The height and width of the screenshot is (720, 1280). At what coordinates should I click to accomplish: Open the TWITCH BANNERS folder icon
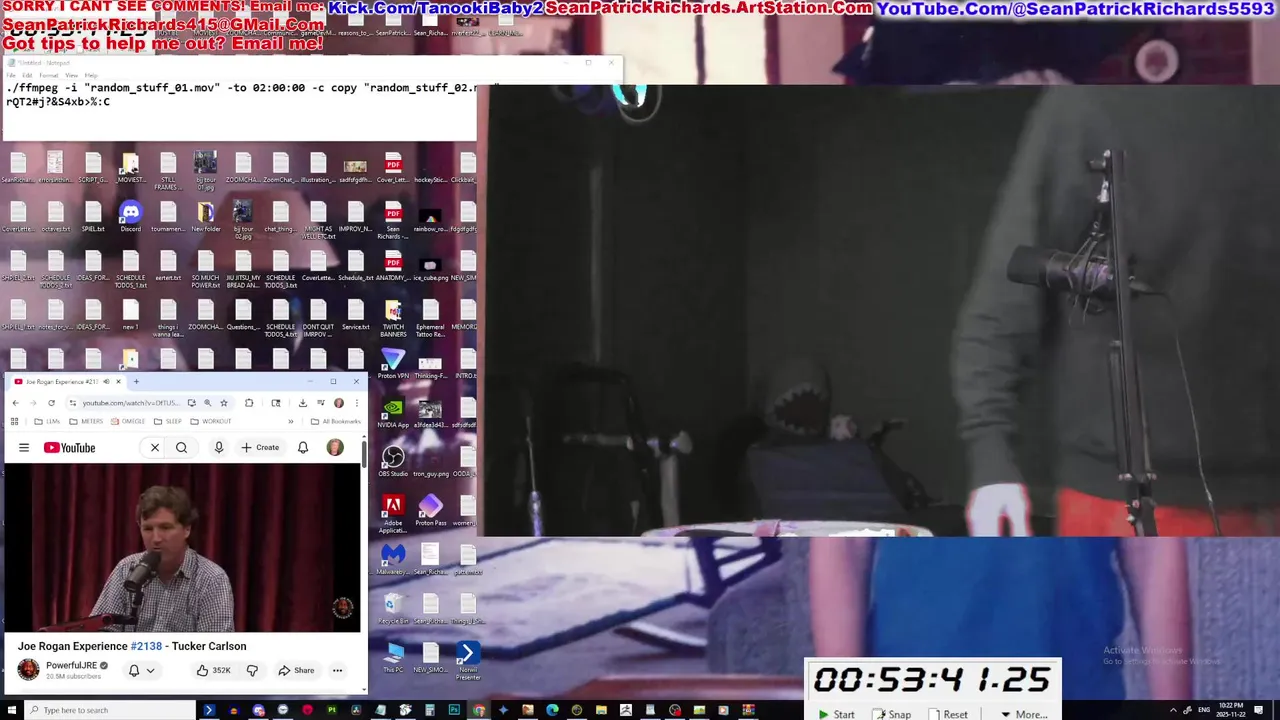coord(393,319)
